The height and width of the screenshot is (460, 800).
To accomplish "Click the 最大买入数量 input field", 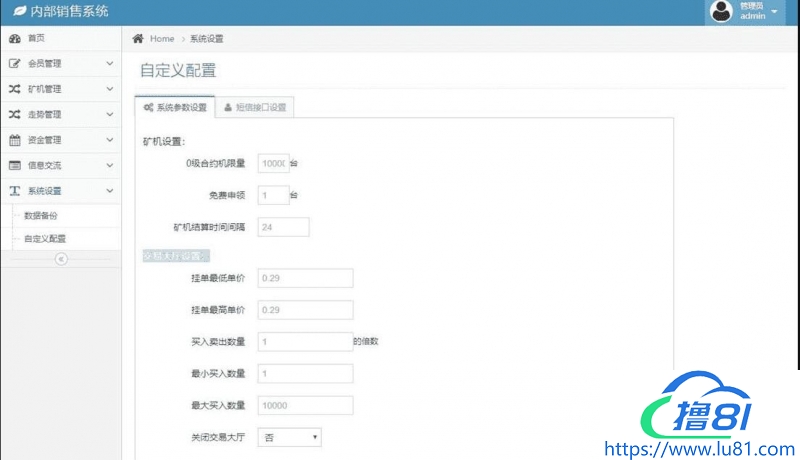I will (305, 405).
